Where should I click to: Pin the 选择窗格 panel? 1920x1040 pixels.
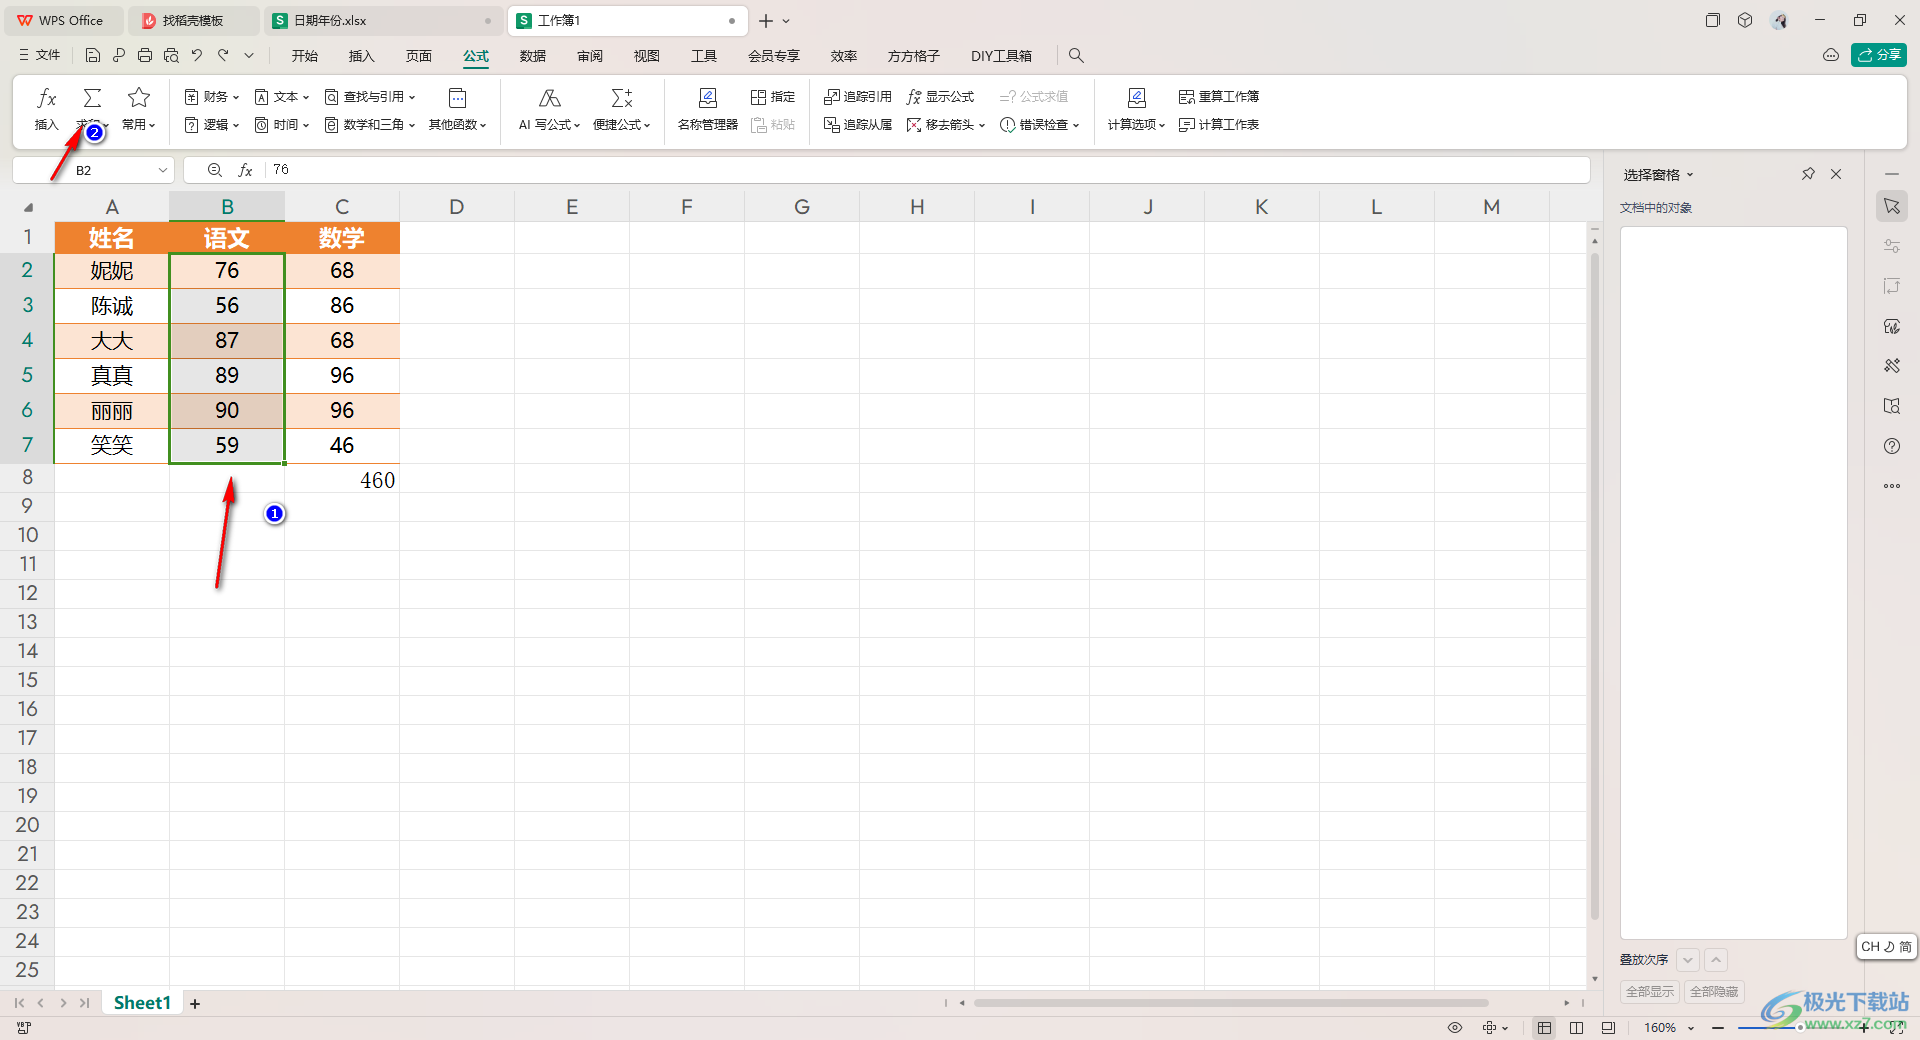click(x=1808, y=174)
